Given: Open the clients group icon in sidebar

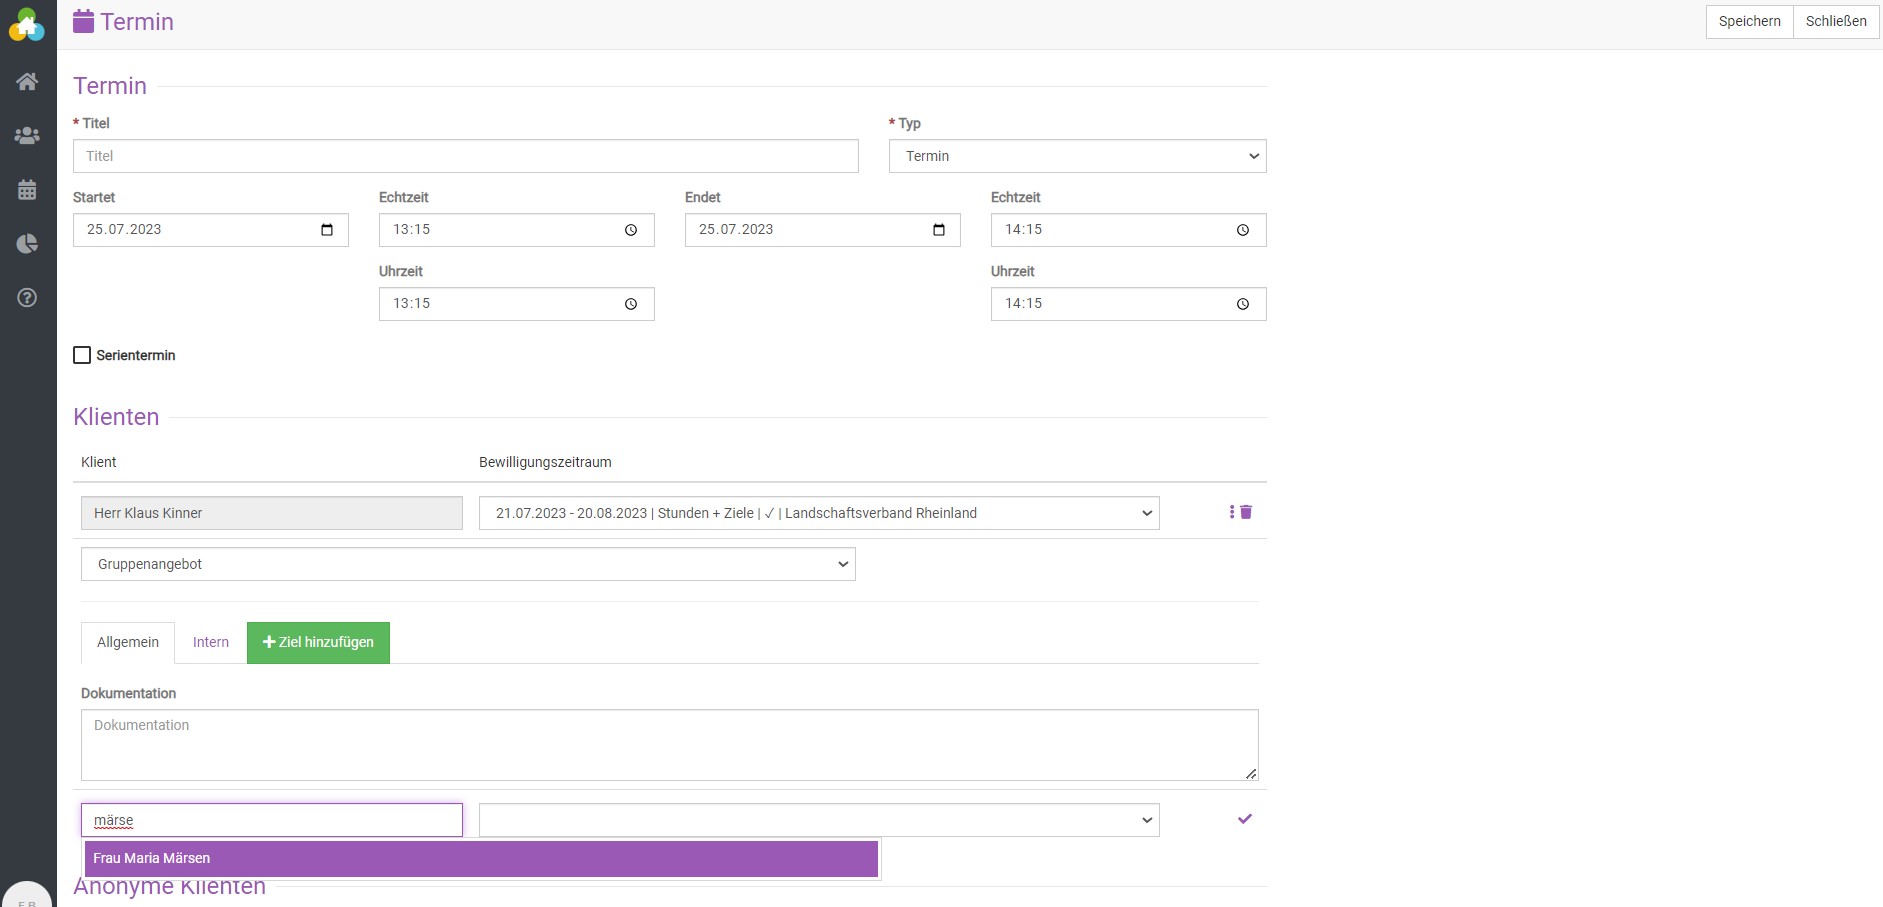Looking at the screenshot, I should coord(27,136).
